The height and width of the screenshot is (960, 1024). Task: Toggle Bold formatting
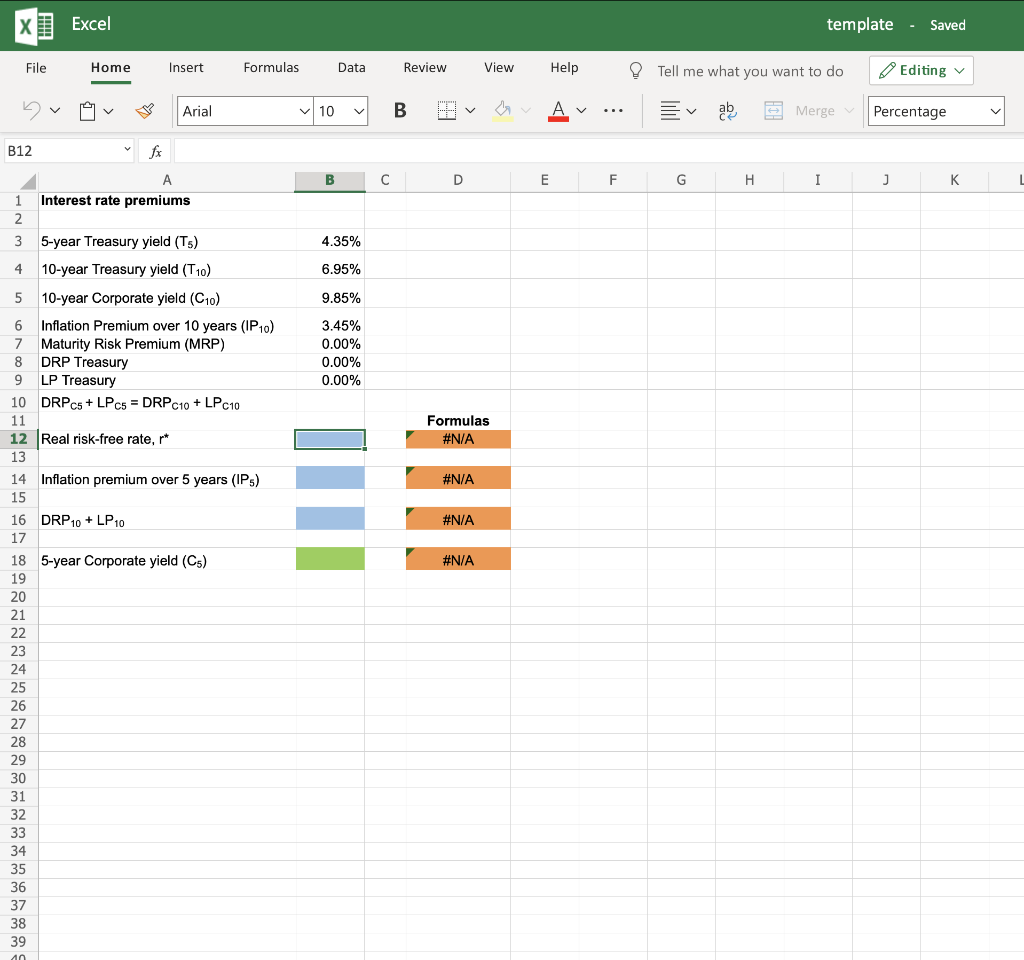coord(400,110)
